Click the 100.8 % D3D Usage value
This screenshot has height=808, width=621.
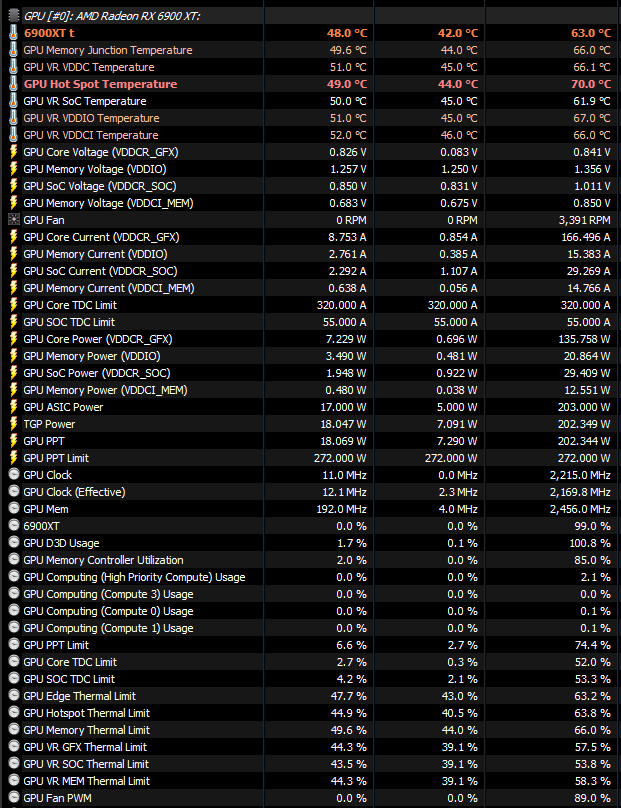tap(590, 543)
